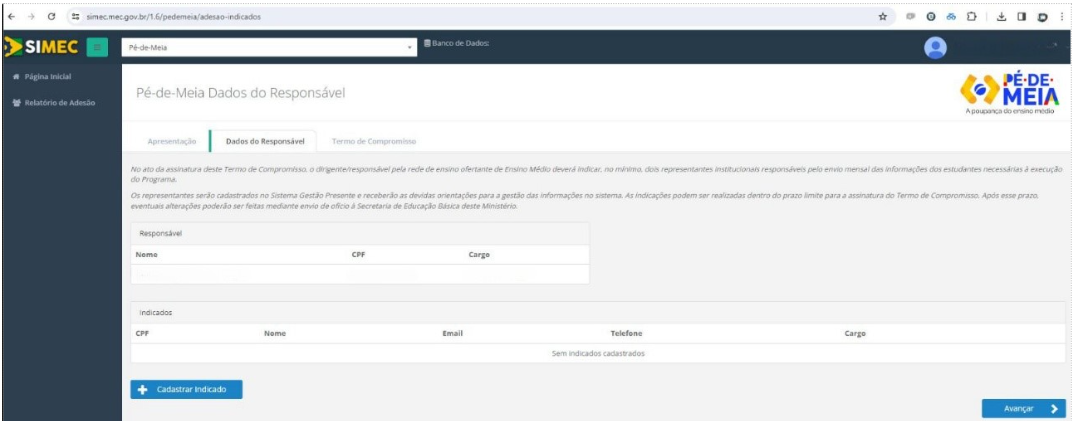Click the Email header in Indicados table

(x=453, y=333)
